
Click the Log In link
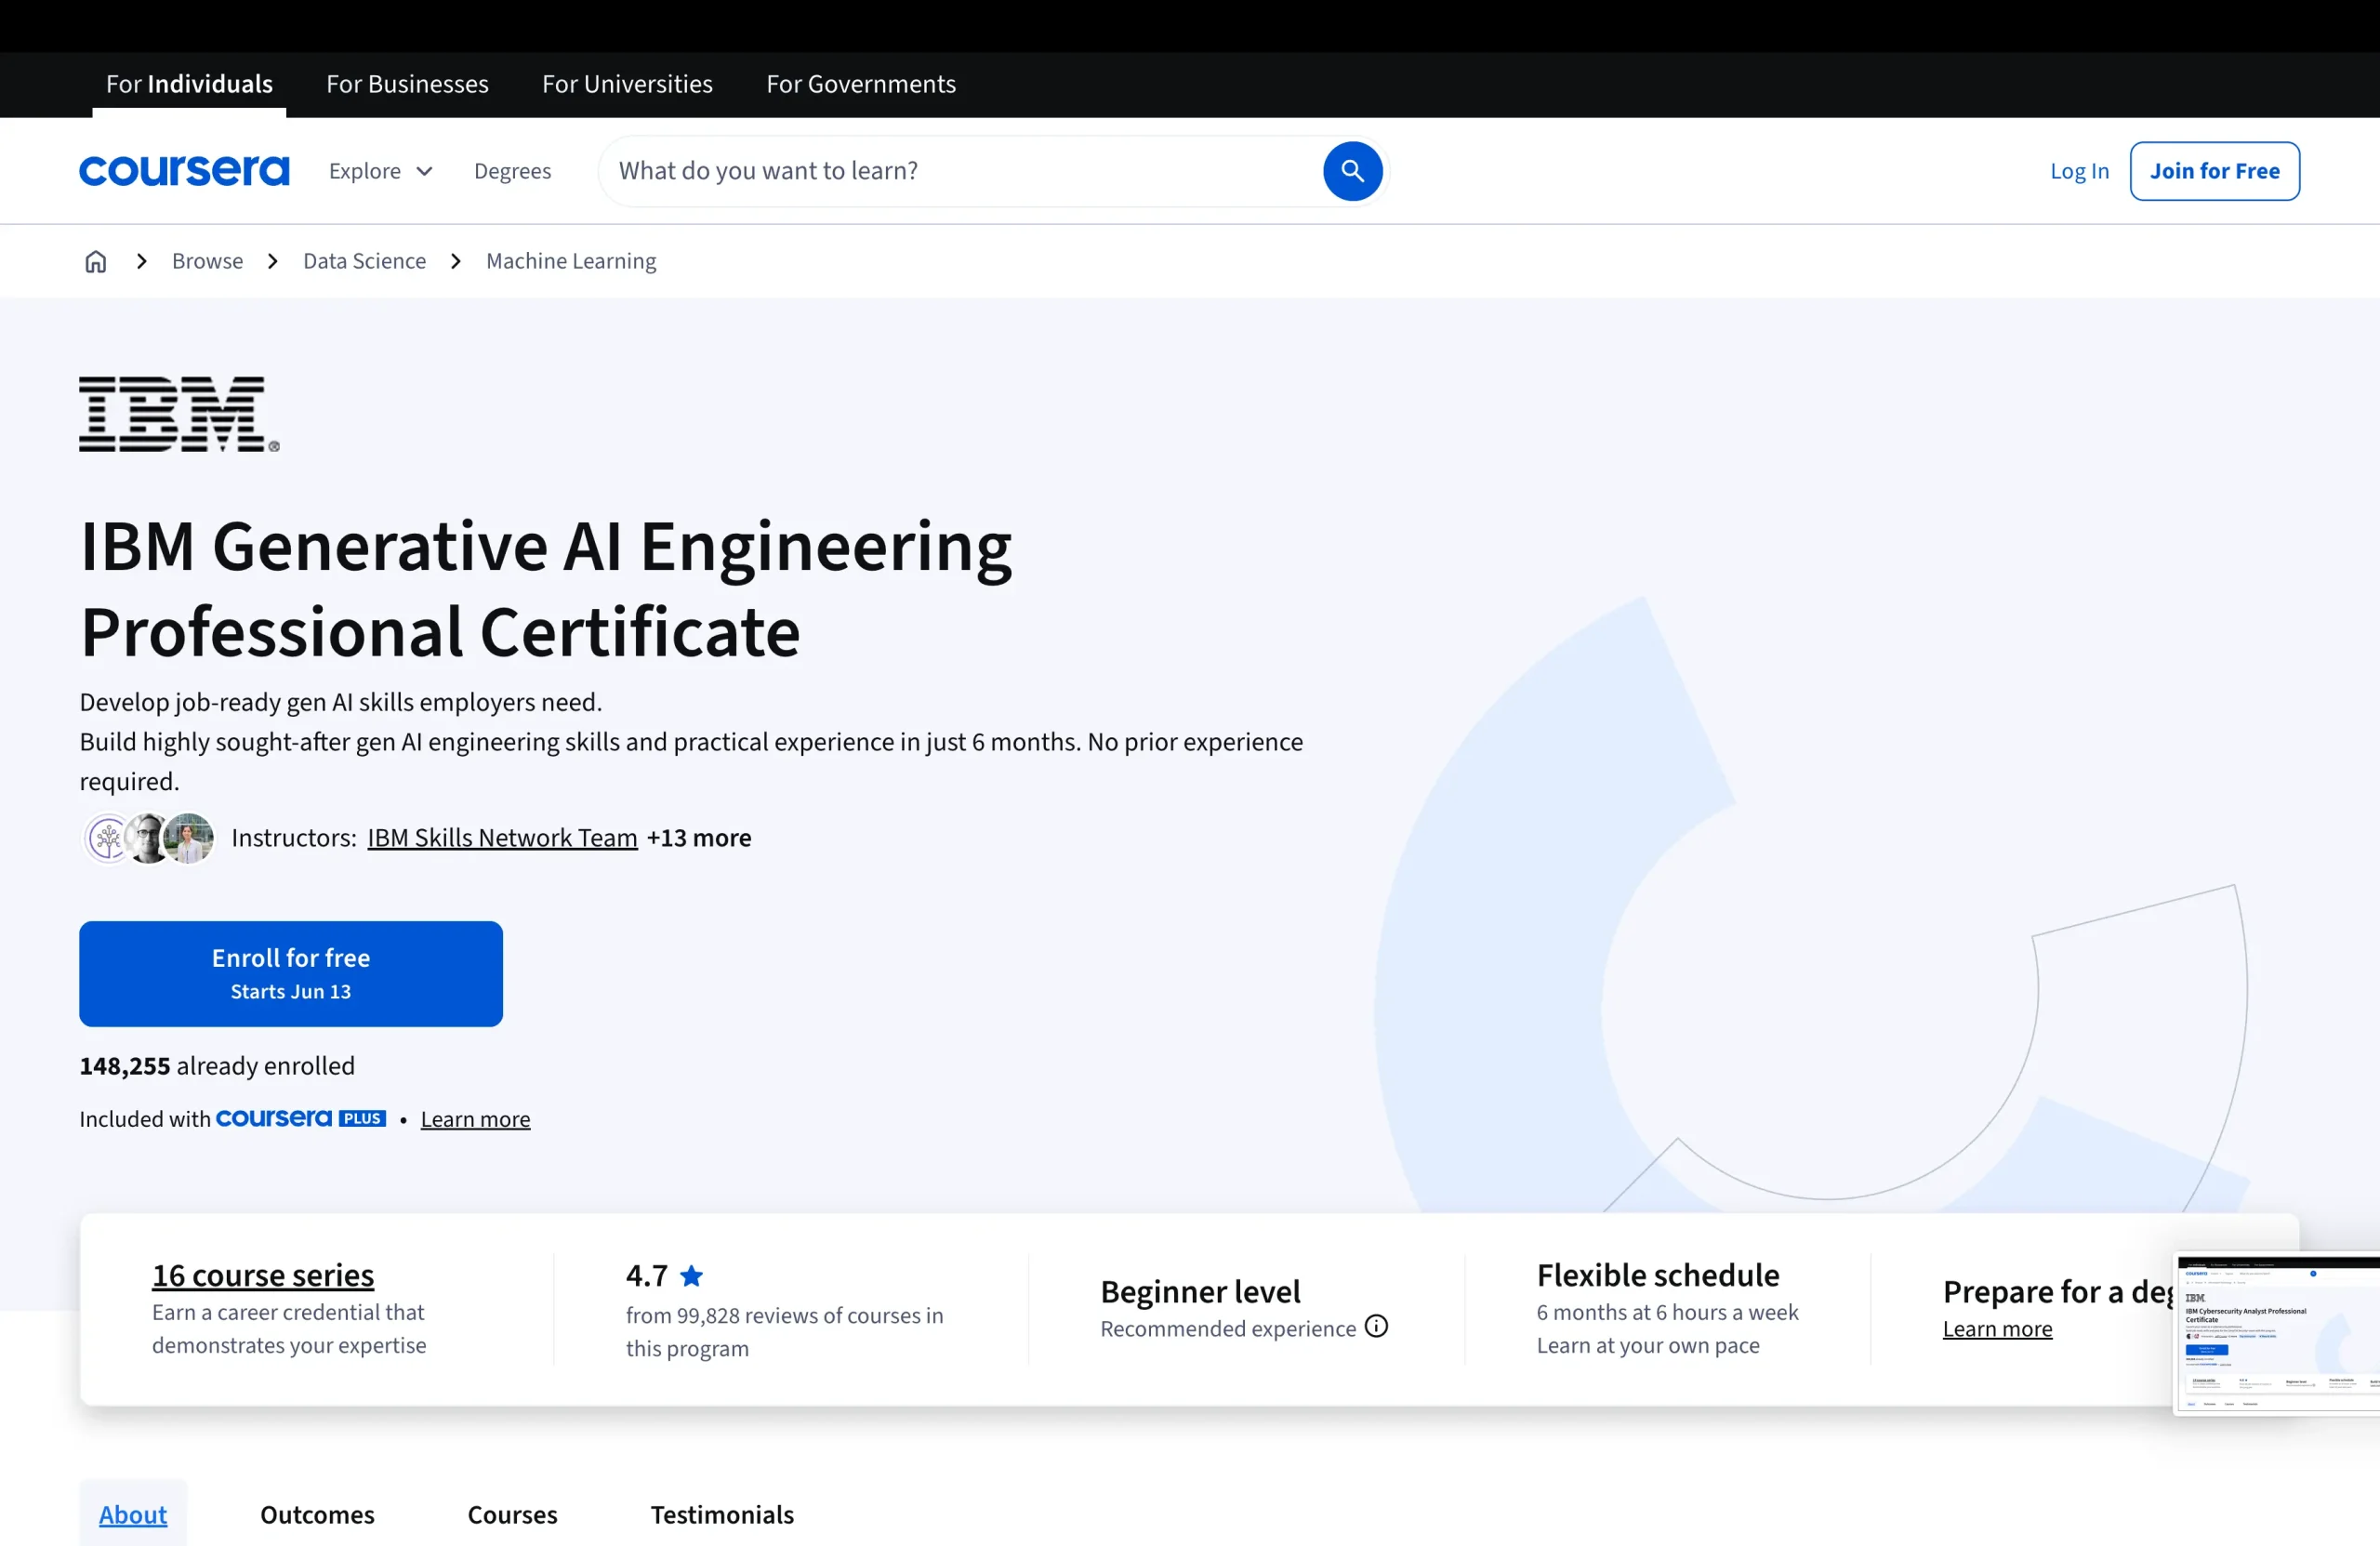[x=2079, y=171]
